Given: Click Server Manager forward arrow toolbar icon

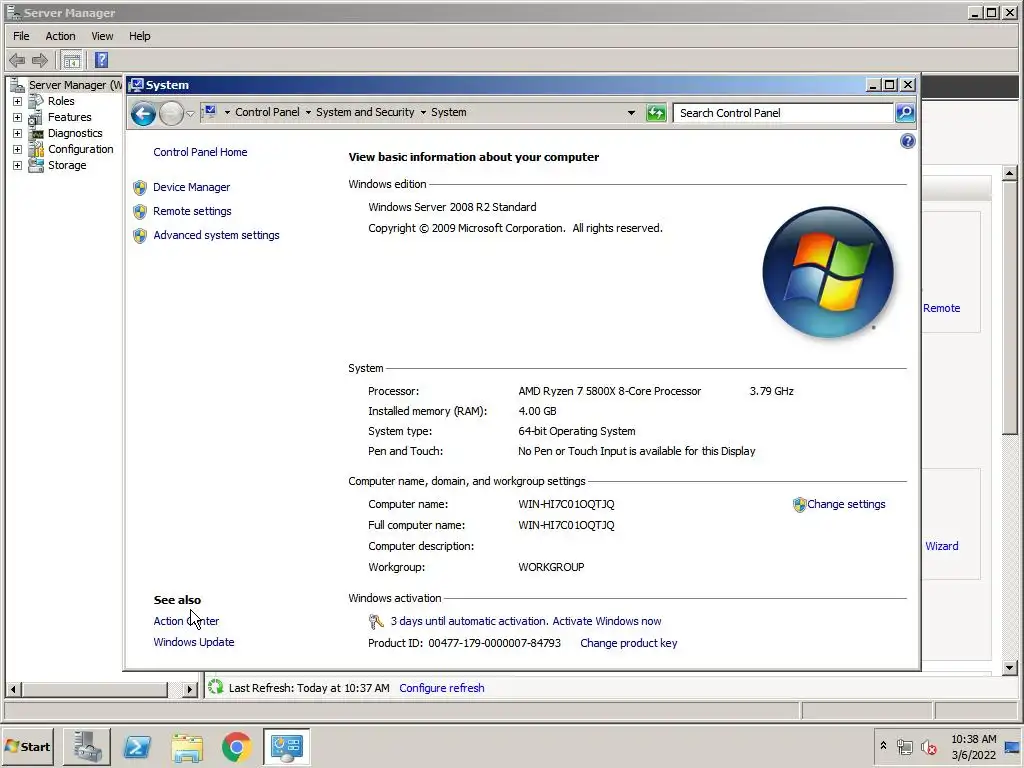Looking at the screenshot, I should click(x=40, y=61).
